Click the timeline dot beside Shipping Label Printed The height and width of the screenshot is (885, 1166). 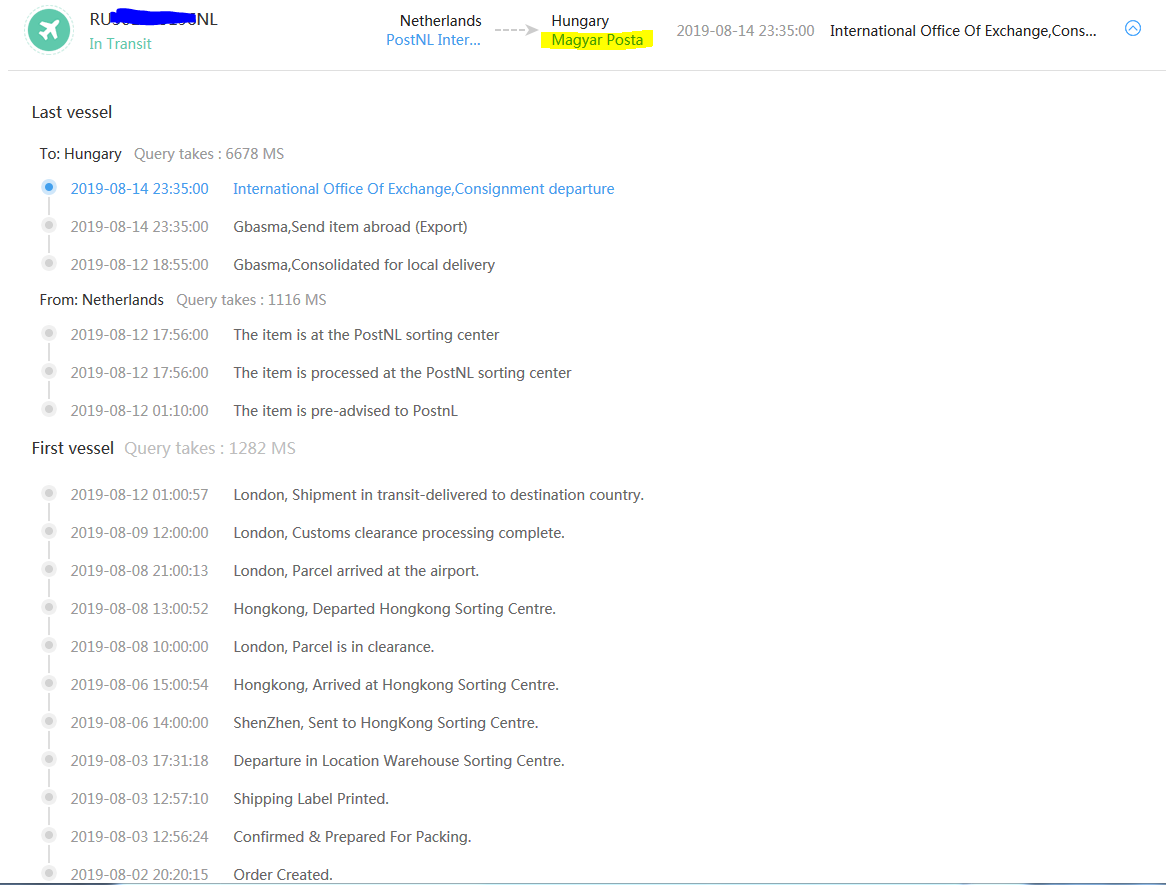coord(49,796)
